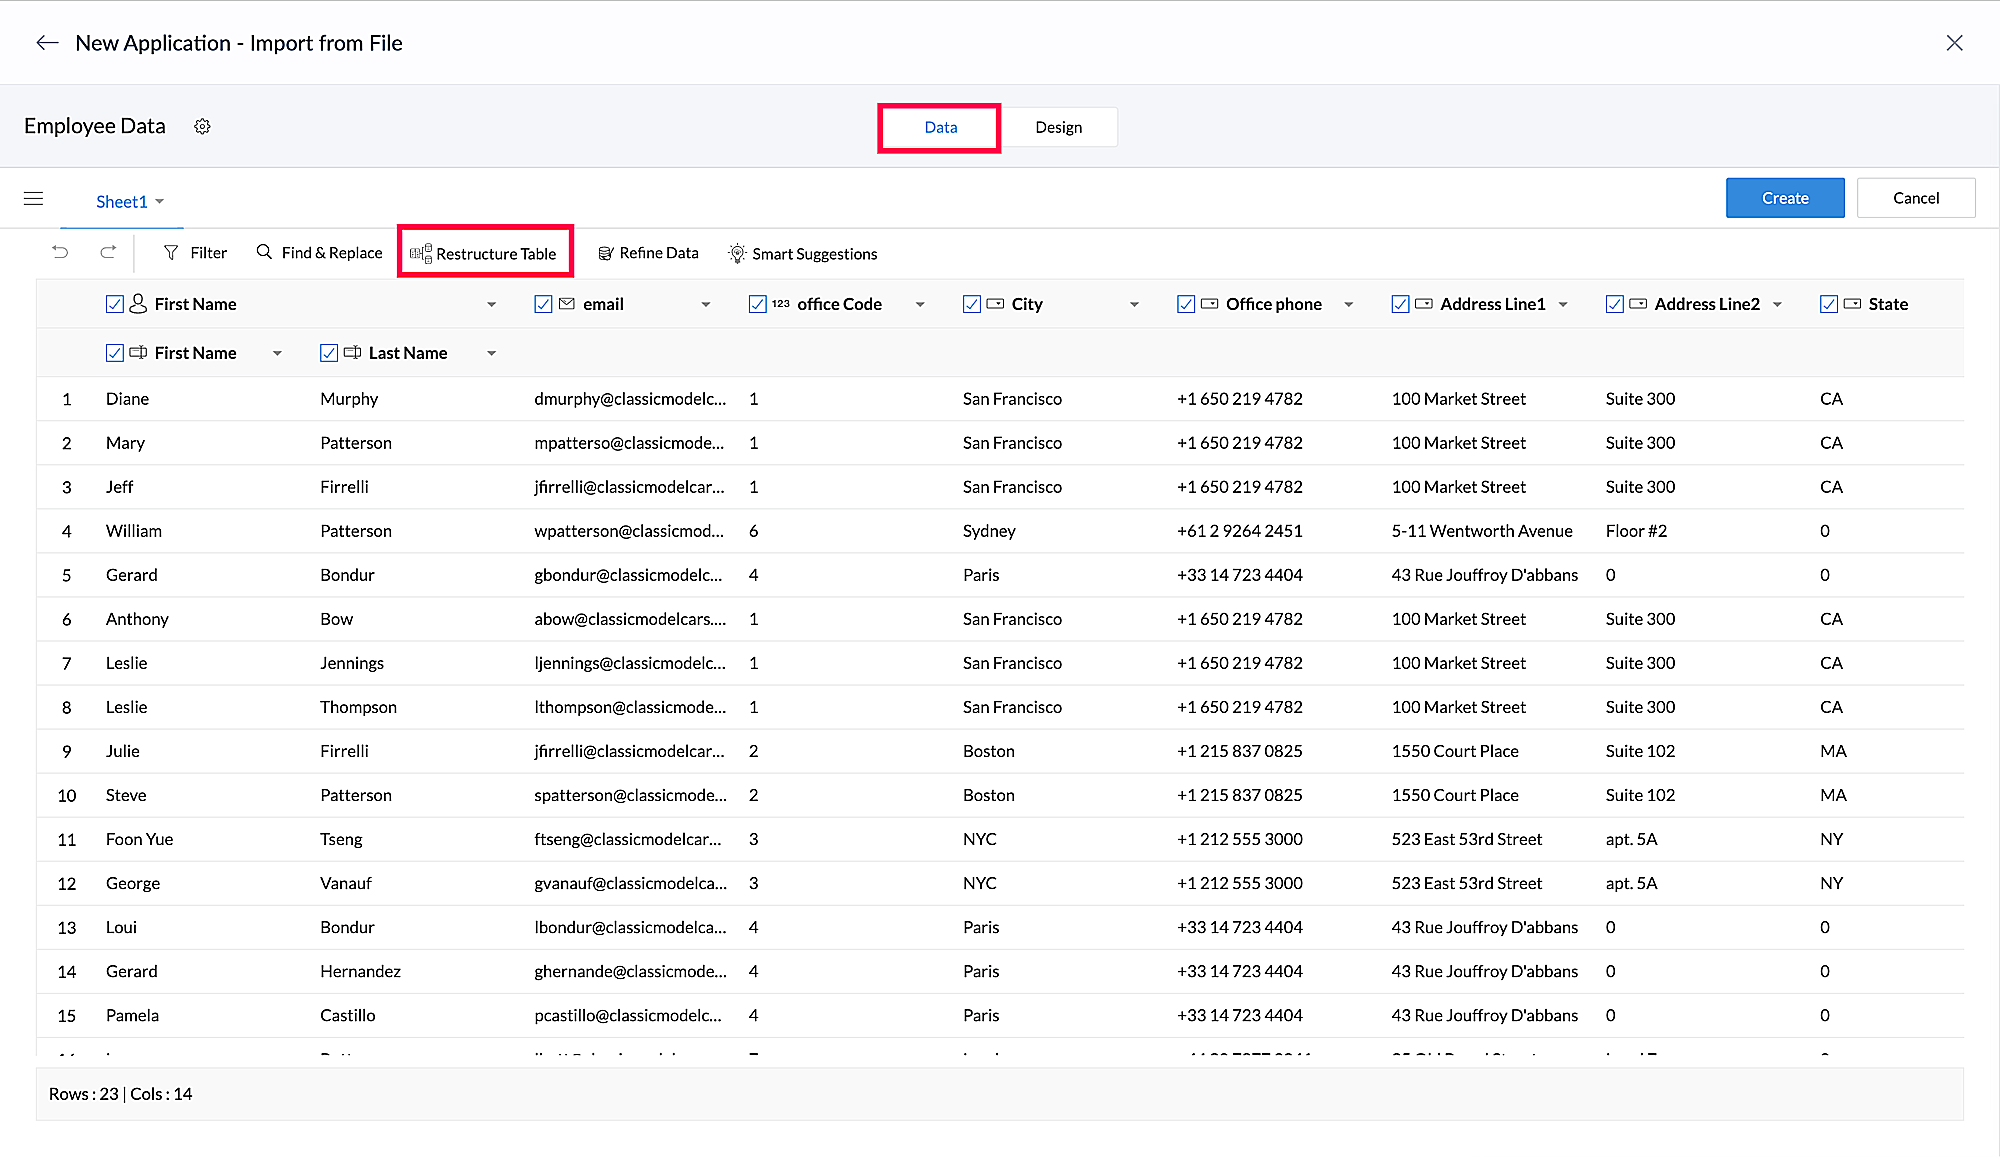Viewport: 2000px width, 1157px height.
Task: Open Employee Data settings gear
Action: tap(202, 126)
